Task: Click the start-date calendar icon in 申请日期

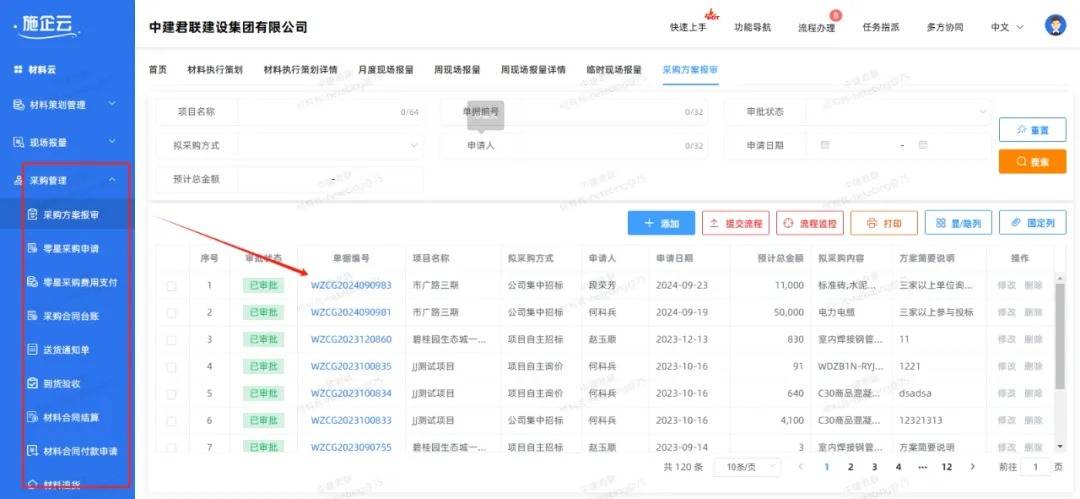Action: click(x=824, y=145)
